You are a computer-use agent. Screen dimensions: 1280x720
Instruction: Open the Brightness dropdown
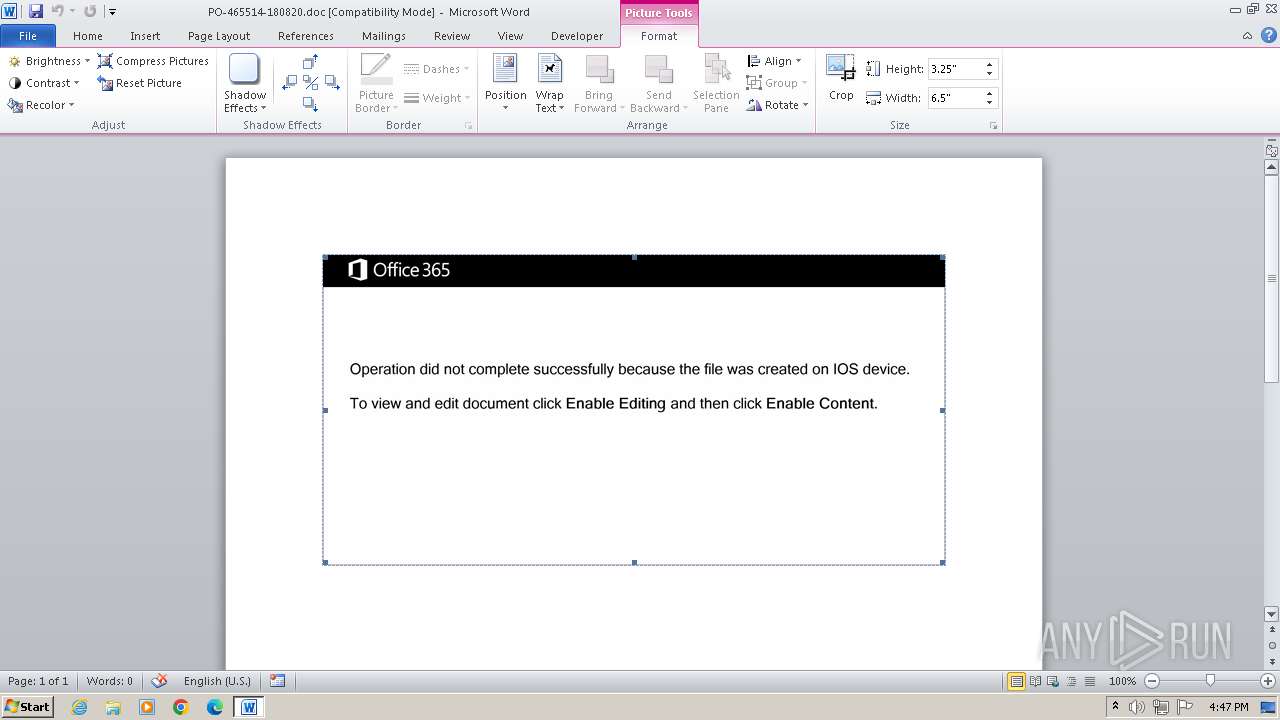[x=49, y=61]
